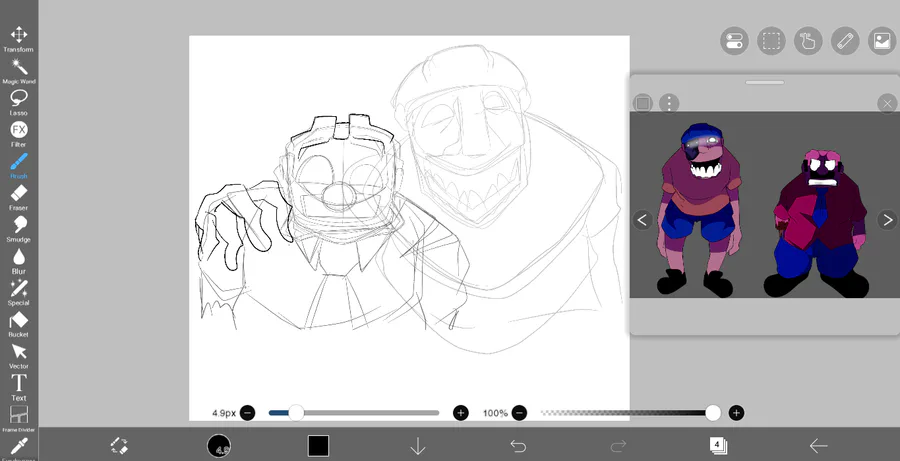The width and height of the screenshot is (900, 461).
Task: Redo the undone stroke
Action: click(618, 445)
